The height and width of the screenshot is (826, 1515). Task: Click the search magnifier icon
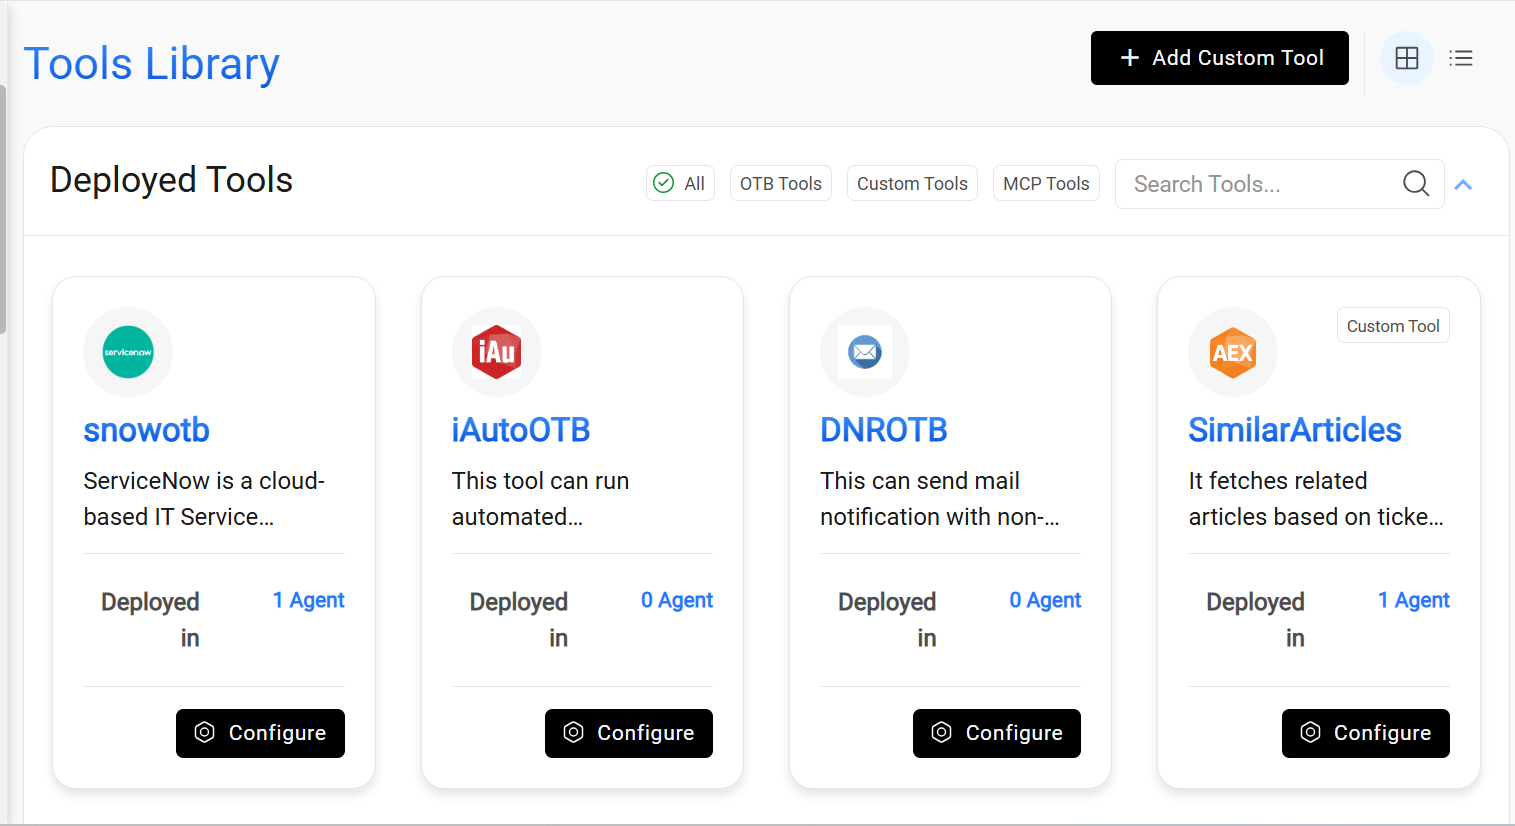(x=1415, y=184)
